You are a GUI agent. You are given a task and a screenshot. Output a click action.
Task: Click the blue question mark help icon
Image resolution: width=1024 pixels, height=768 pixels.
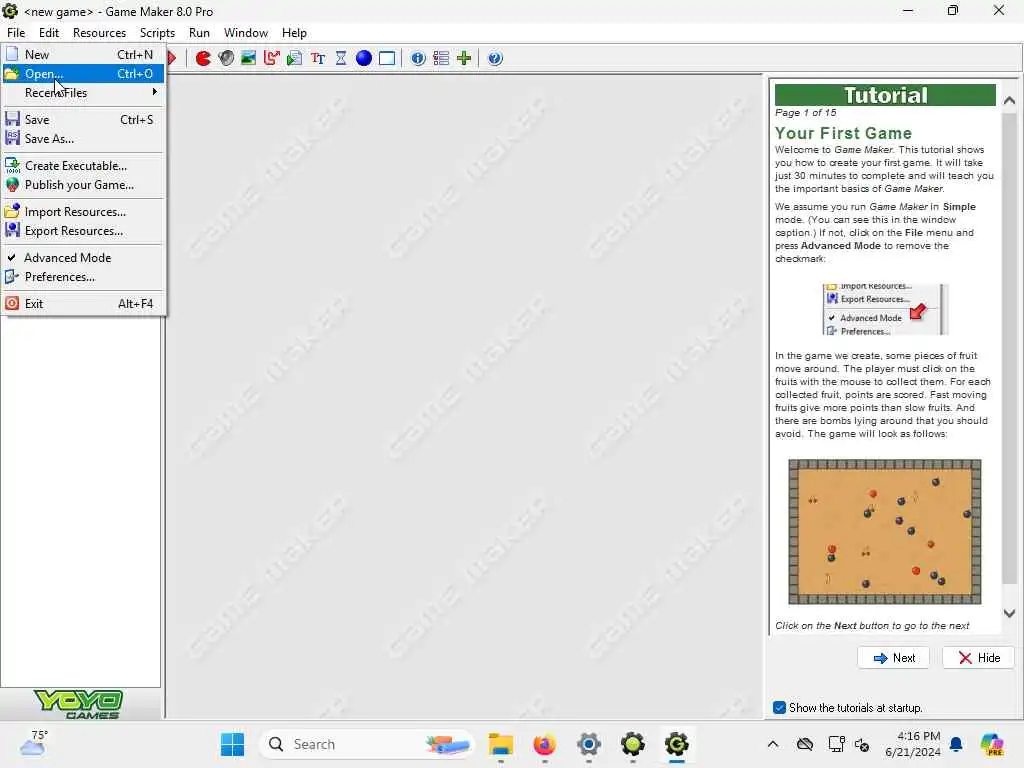pos(495,59)
